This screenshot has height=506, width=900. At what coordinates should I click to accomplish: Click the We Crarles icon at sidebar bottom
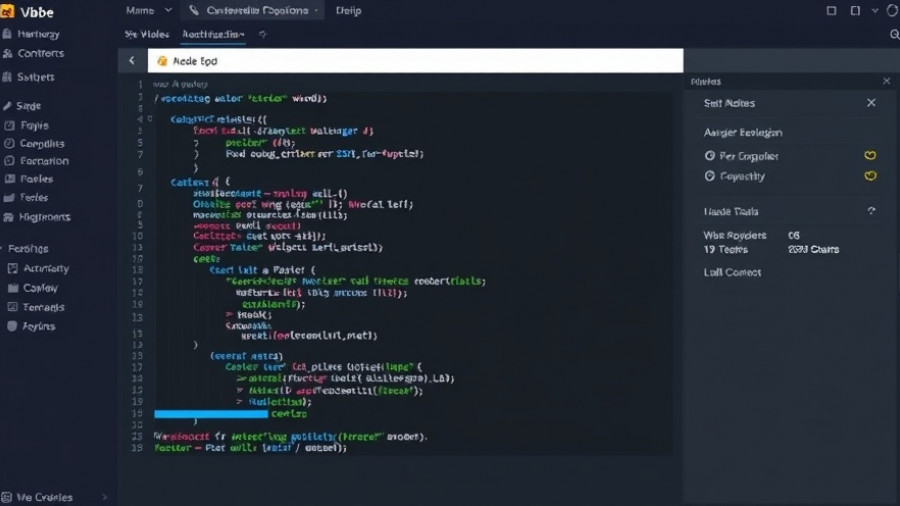[6, 497]
